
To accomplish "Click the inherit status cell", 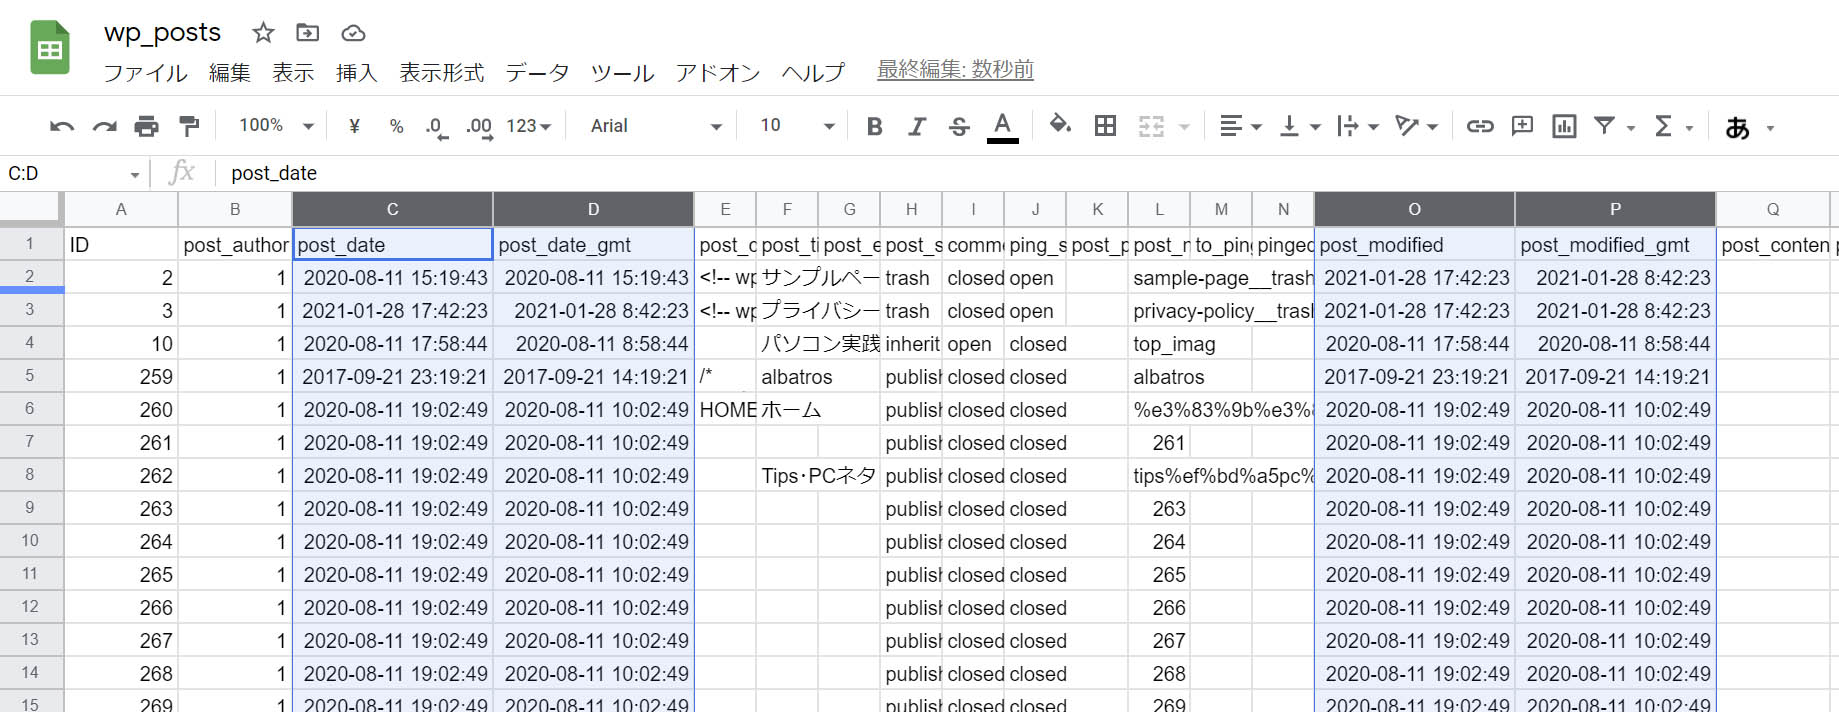I will (x=911, y=344).
